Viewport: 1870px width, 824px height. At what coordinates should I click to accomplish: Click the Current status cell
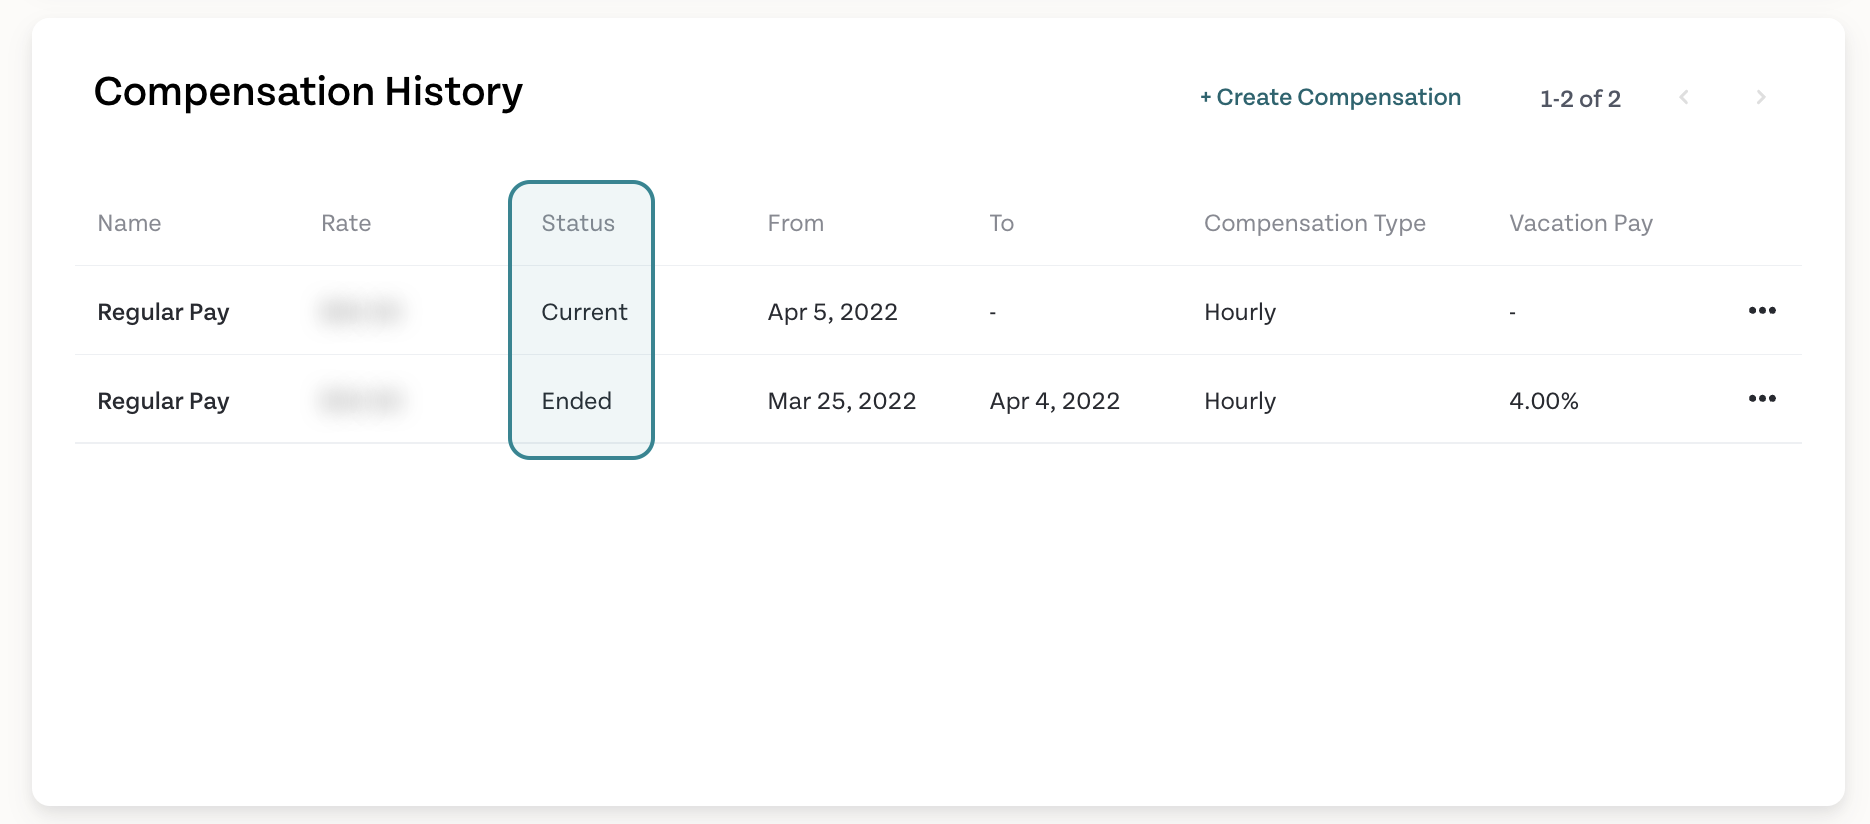point(584,312)
